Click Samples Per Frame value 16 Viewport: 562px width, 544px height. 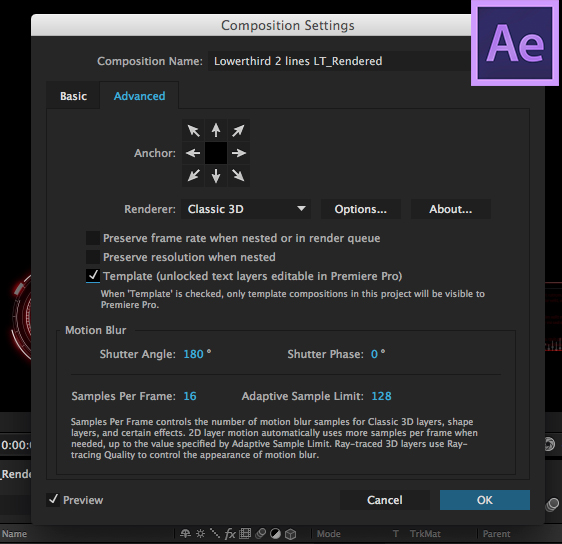[x=190, y=396]
